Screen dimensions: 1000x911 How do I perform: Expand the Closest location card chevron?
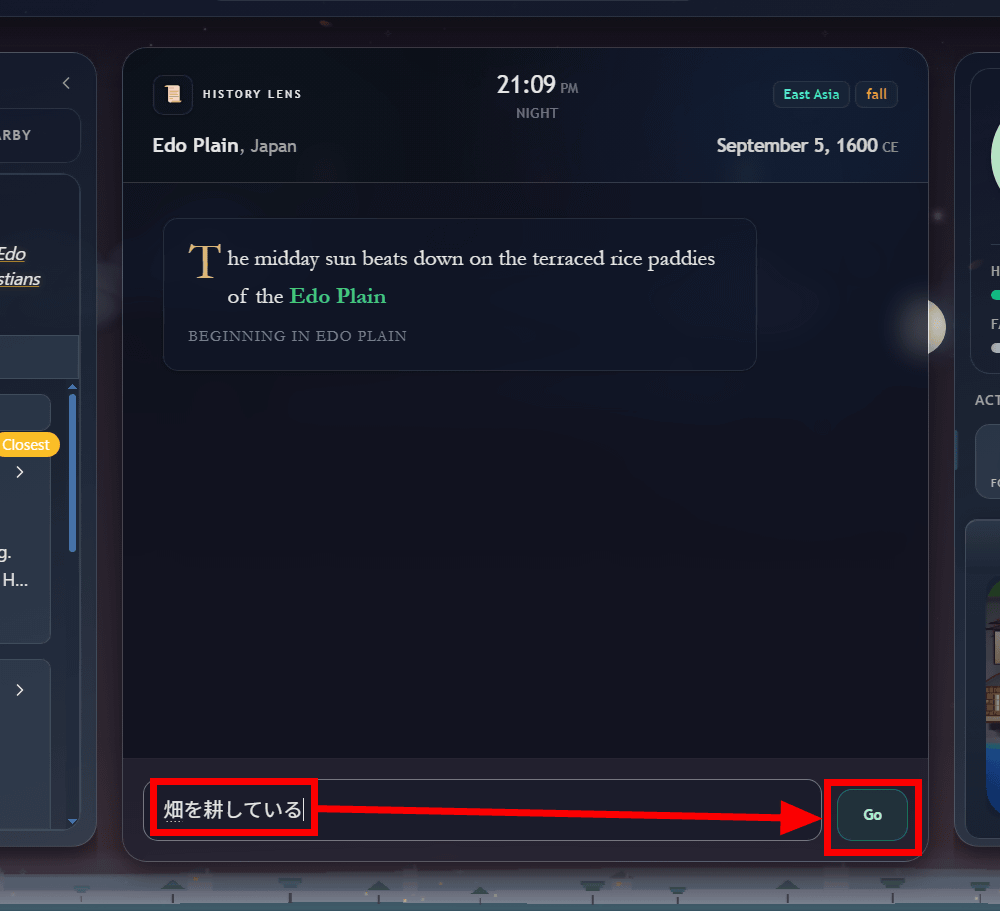[x=20, y=472]
